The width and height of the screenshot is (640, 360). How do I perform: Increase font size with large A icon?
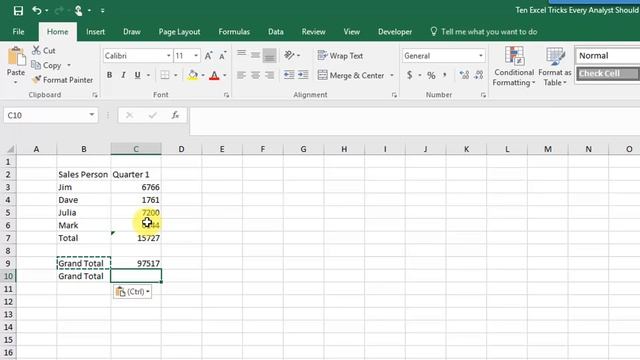point(208,56)
